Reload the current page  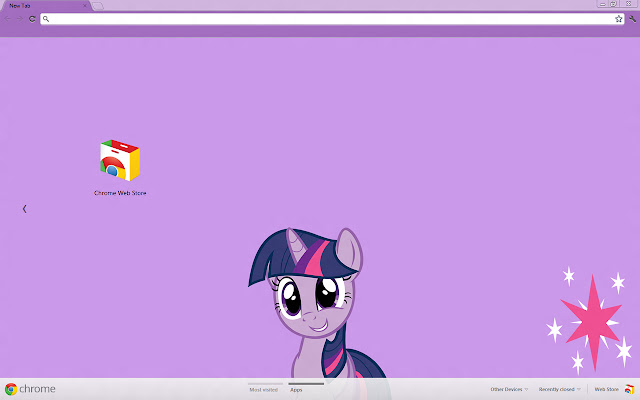tap(32, 19)
